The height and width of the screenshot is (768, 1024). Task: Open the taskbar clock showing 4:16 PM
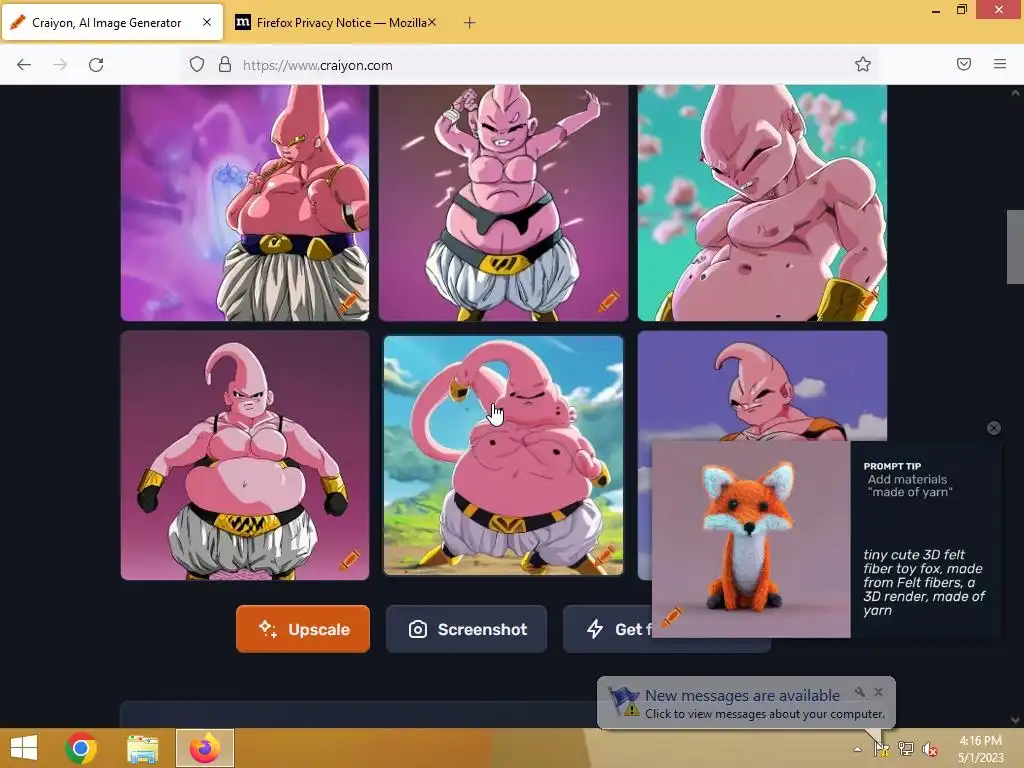tap(981, 749)
